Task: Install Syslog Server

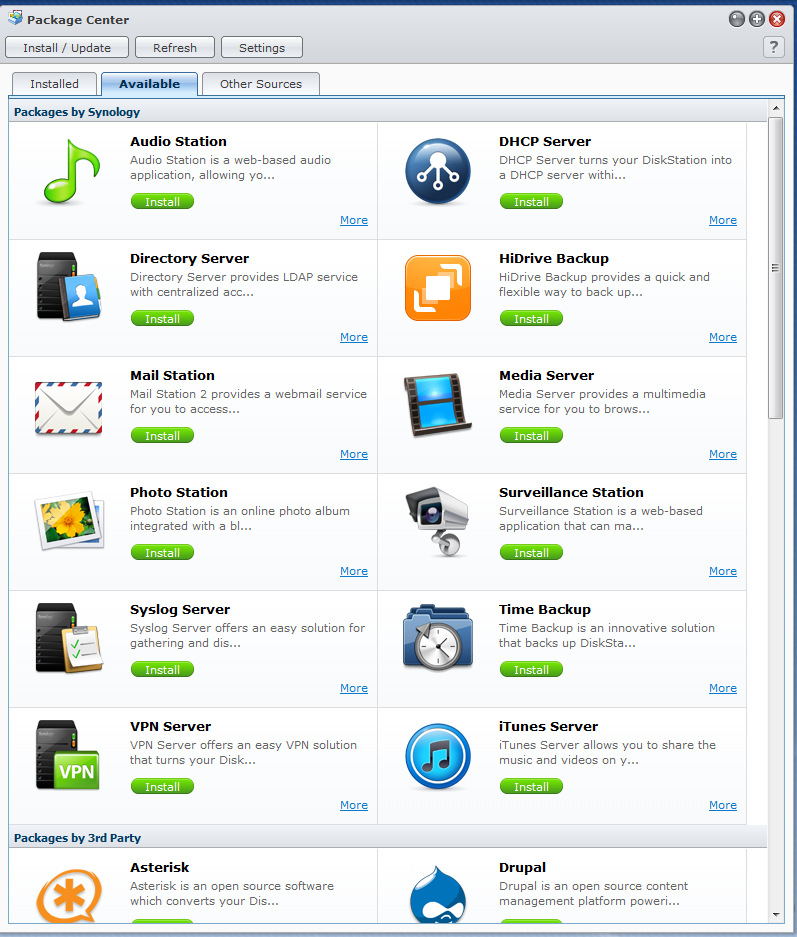Action: (163, 670)
